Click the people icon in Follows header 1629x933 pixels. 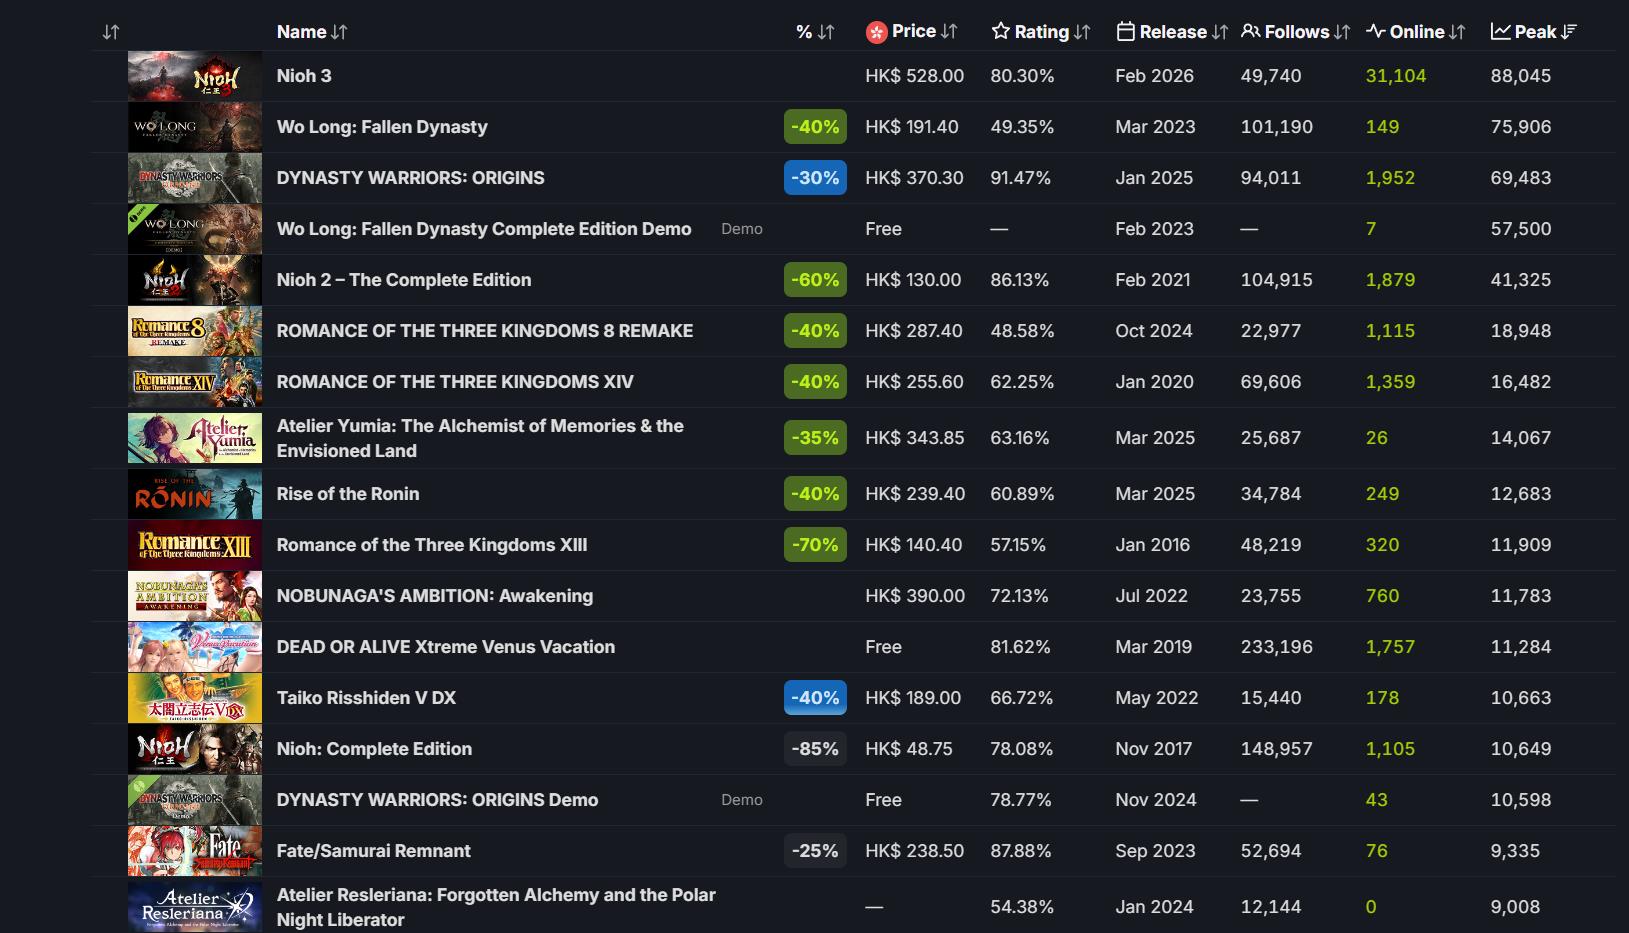tap(1250, 32)
